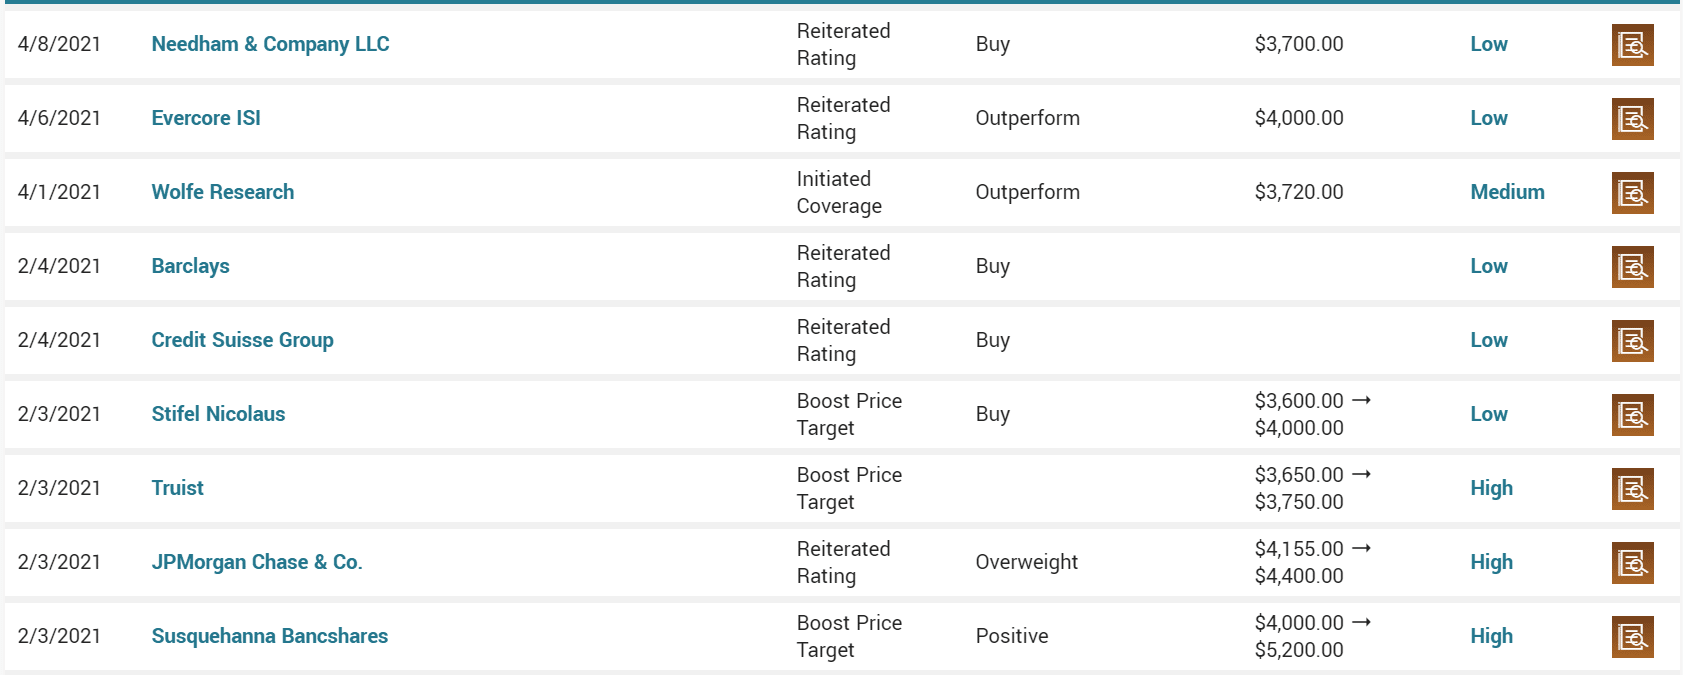Image resolution: width=1683 pixels, height=675 pixels.
Task: Open the Barclays brokerage link
Action: pyautogui.click(x=190, y=266)
